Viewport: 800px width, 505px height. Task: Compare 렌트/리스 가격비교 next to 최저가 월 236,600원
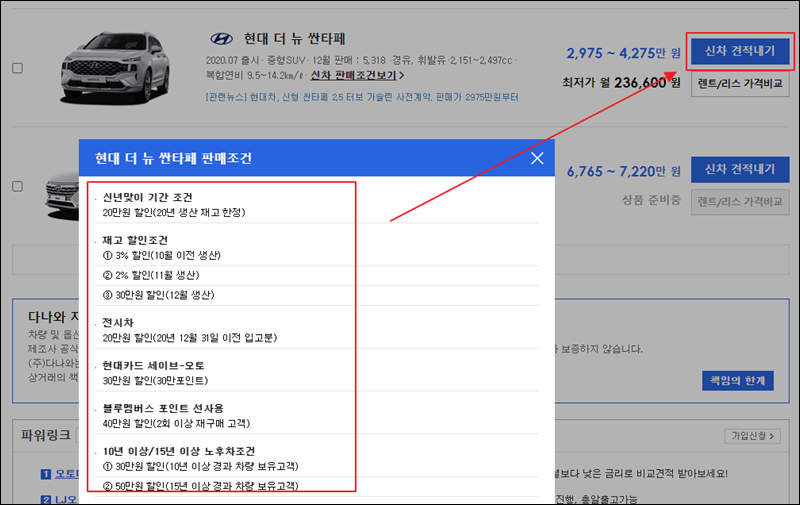tap(740, 84)
